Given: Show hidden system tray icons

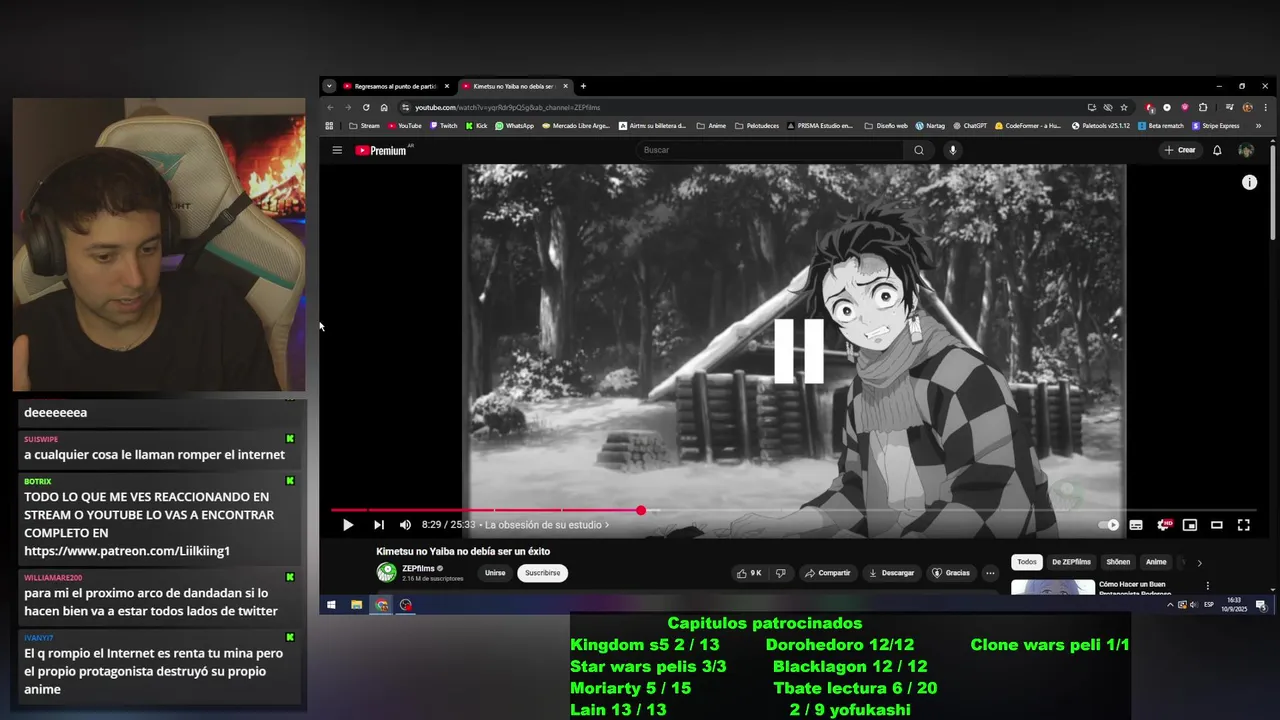Looking at the screenshot, I should point(1170,605).
